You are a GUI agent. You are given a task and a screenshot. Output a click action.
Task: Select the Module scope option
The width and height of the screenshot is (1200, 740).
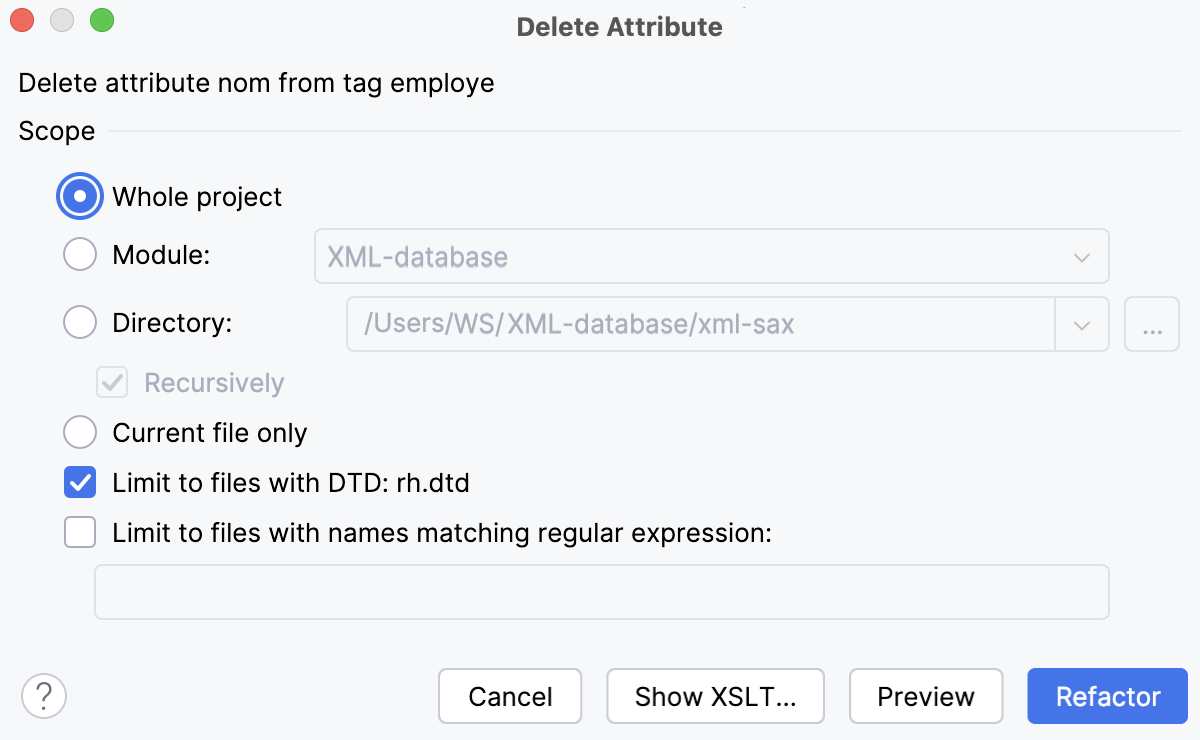click(x=79, y=254)
